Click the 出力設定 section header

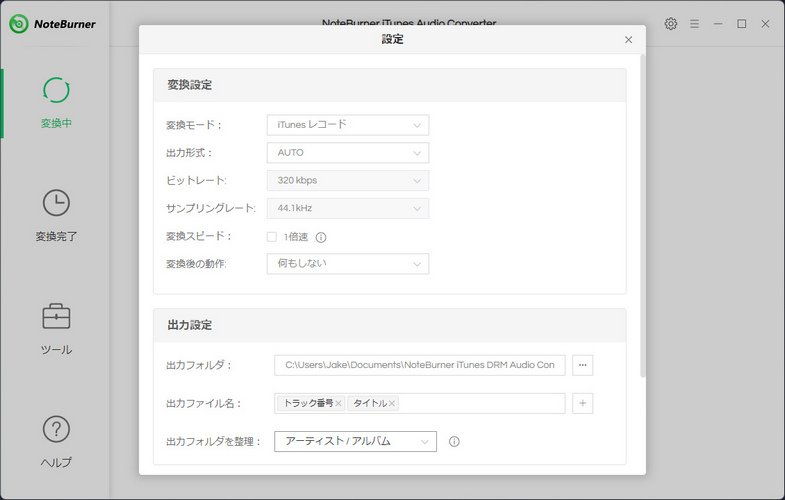coord(389,325)
